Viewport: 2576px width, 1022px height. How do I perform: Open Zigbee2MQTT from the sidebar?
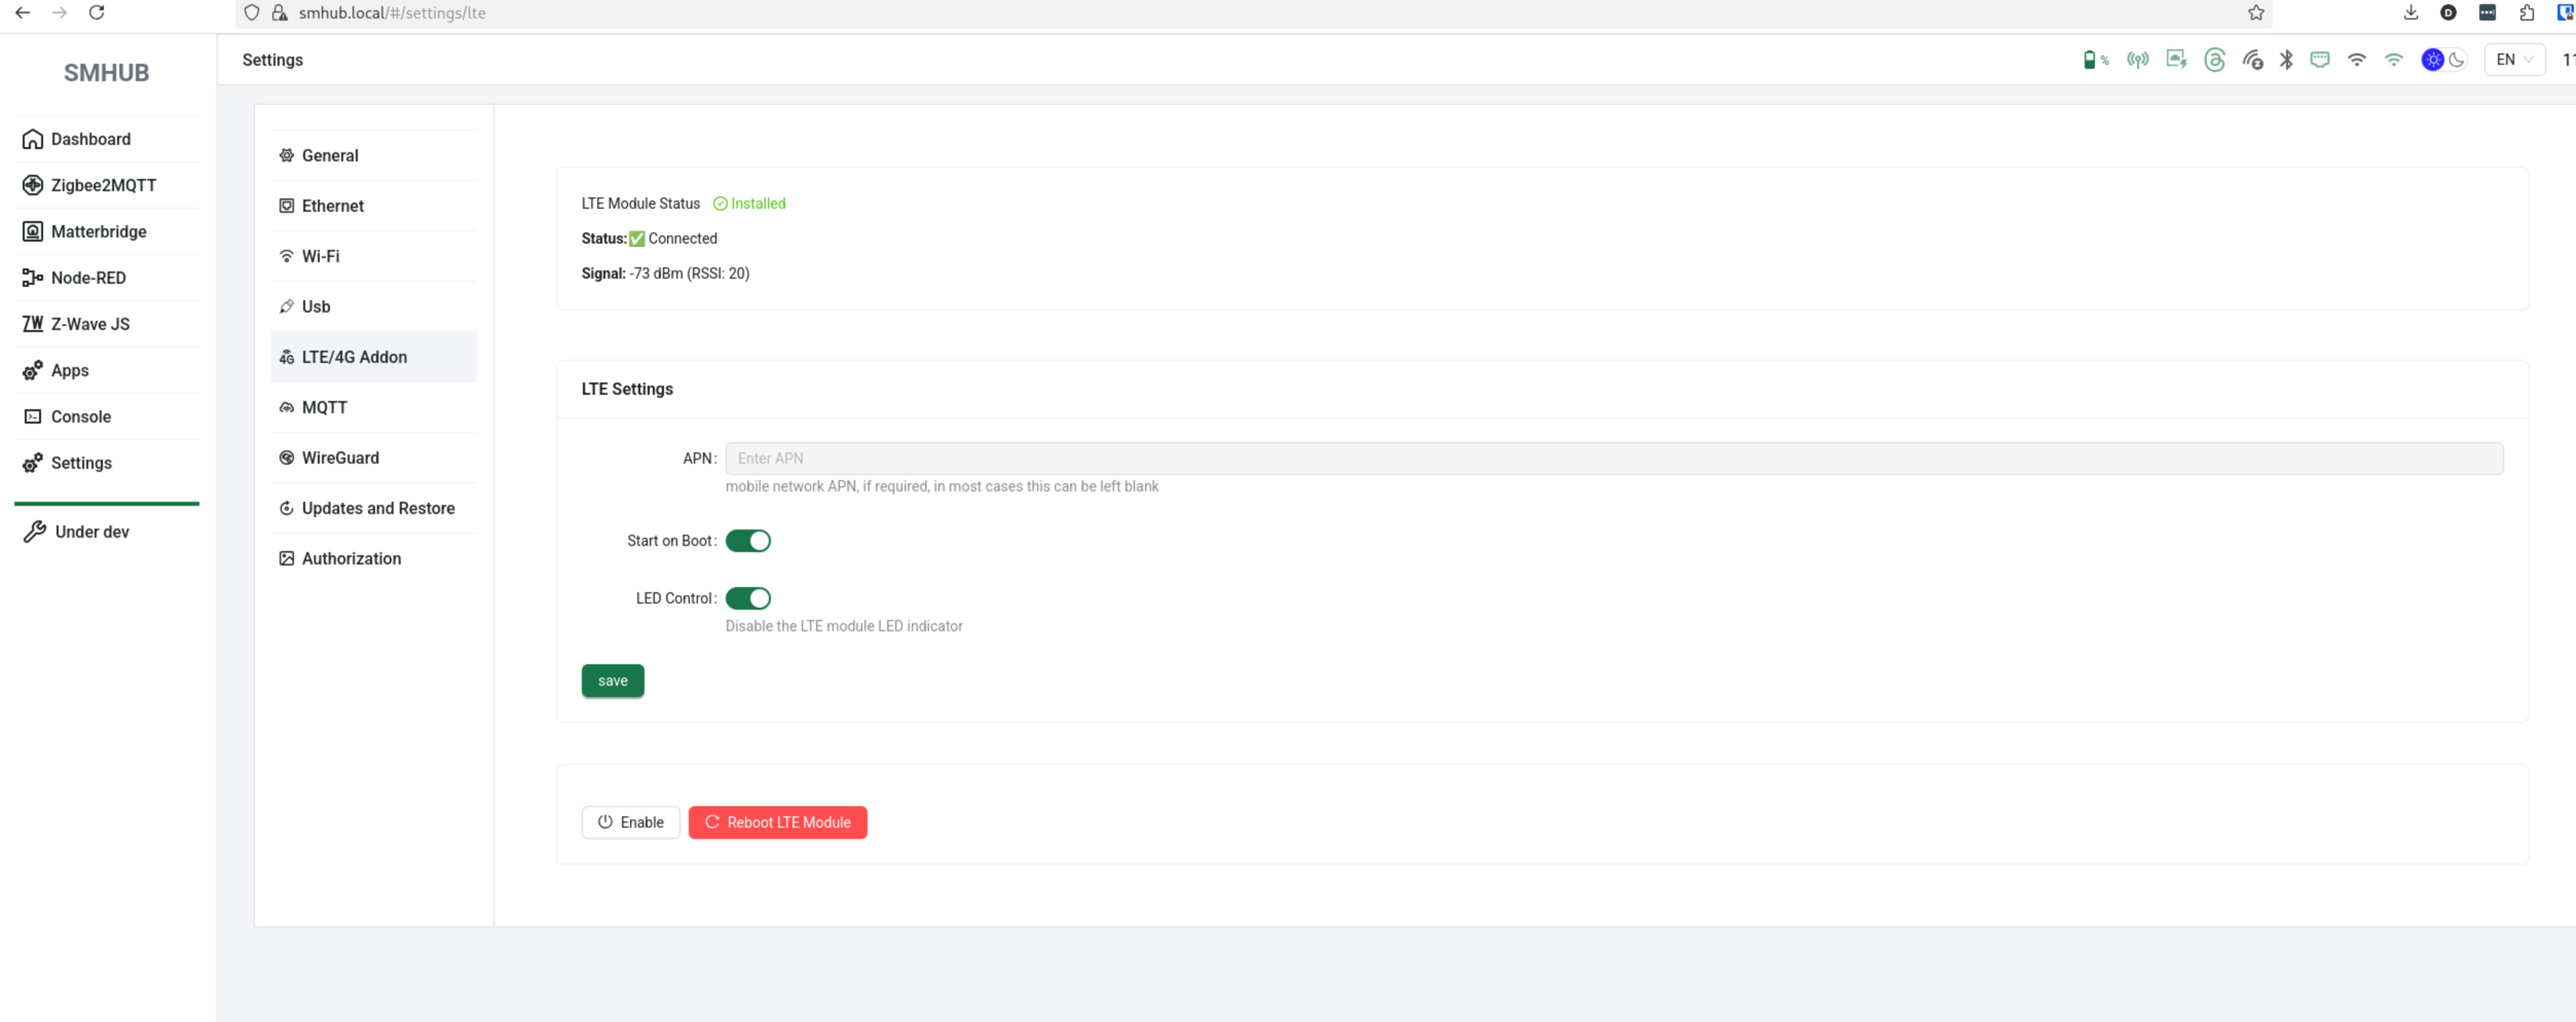pyautogui.click(x=103, y=185)
